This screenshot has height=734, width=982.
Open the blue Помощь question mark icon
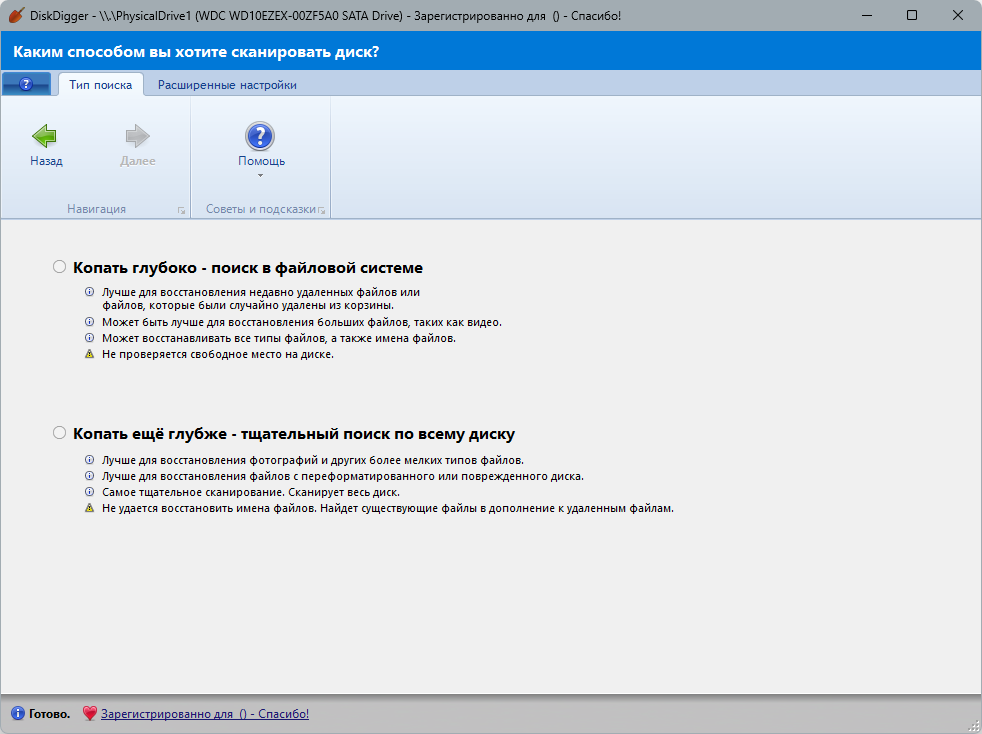[260, 136]
